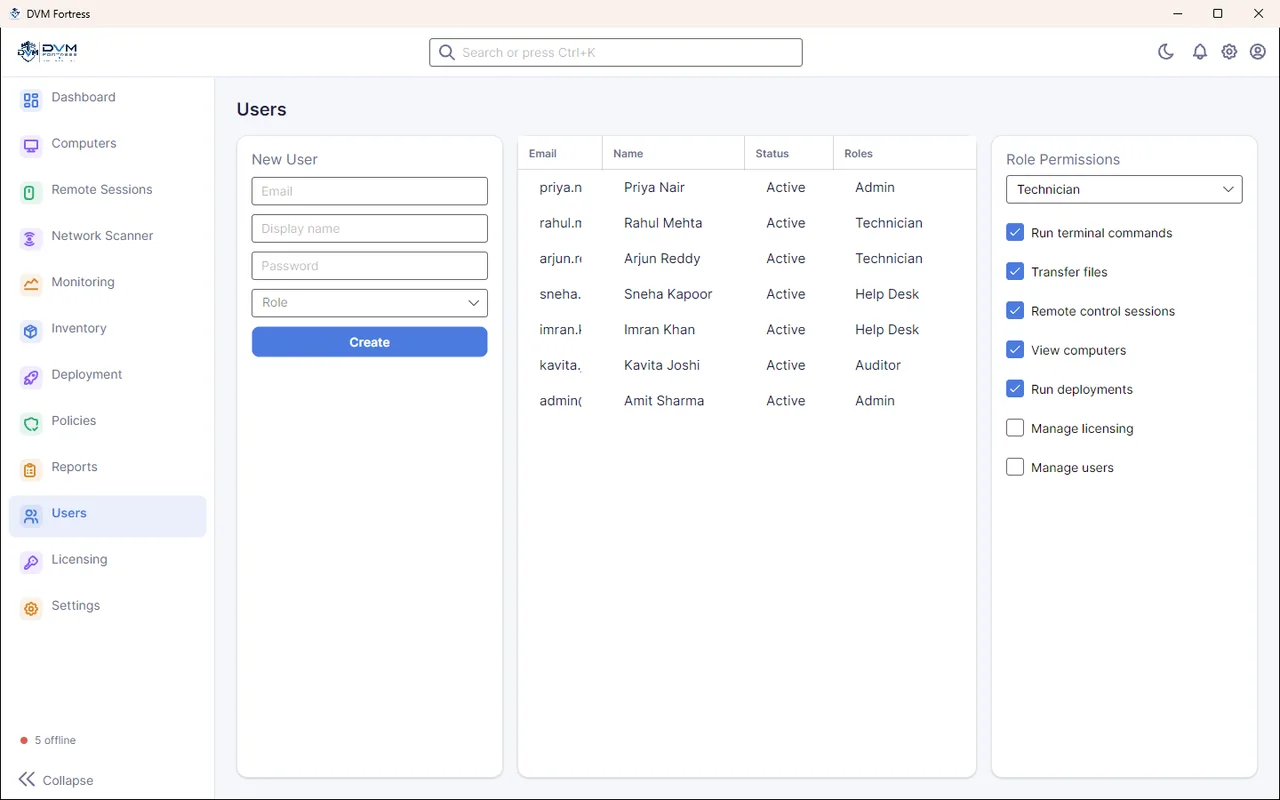Select the Network Scanner icon
The image size is (1280, 800).
coord(31,238)
